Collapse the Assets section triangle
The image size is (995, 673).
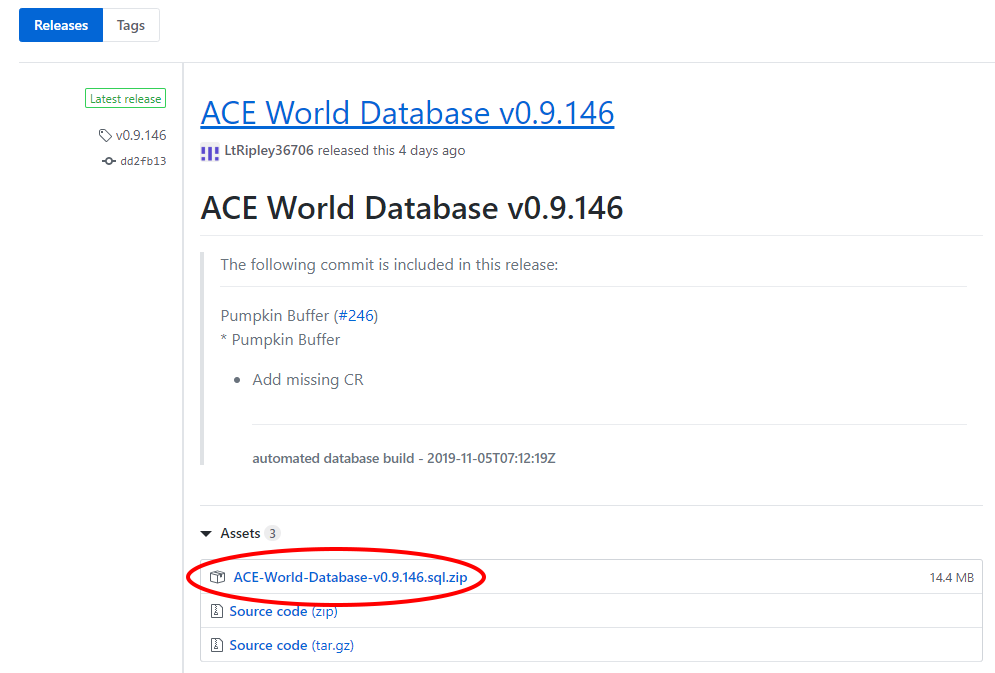click(206, 533)
